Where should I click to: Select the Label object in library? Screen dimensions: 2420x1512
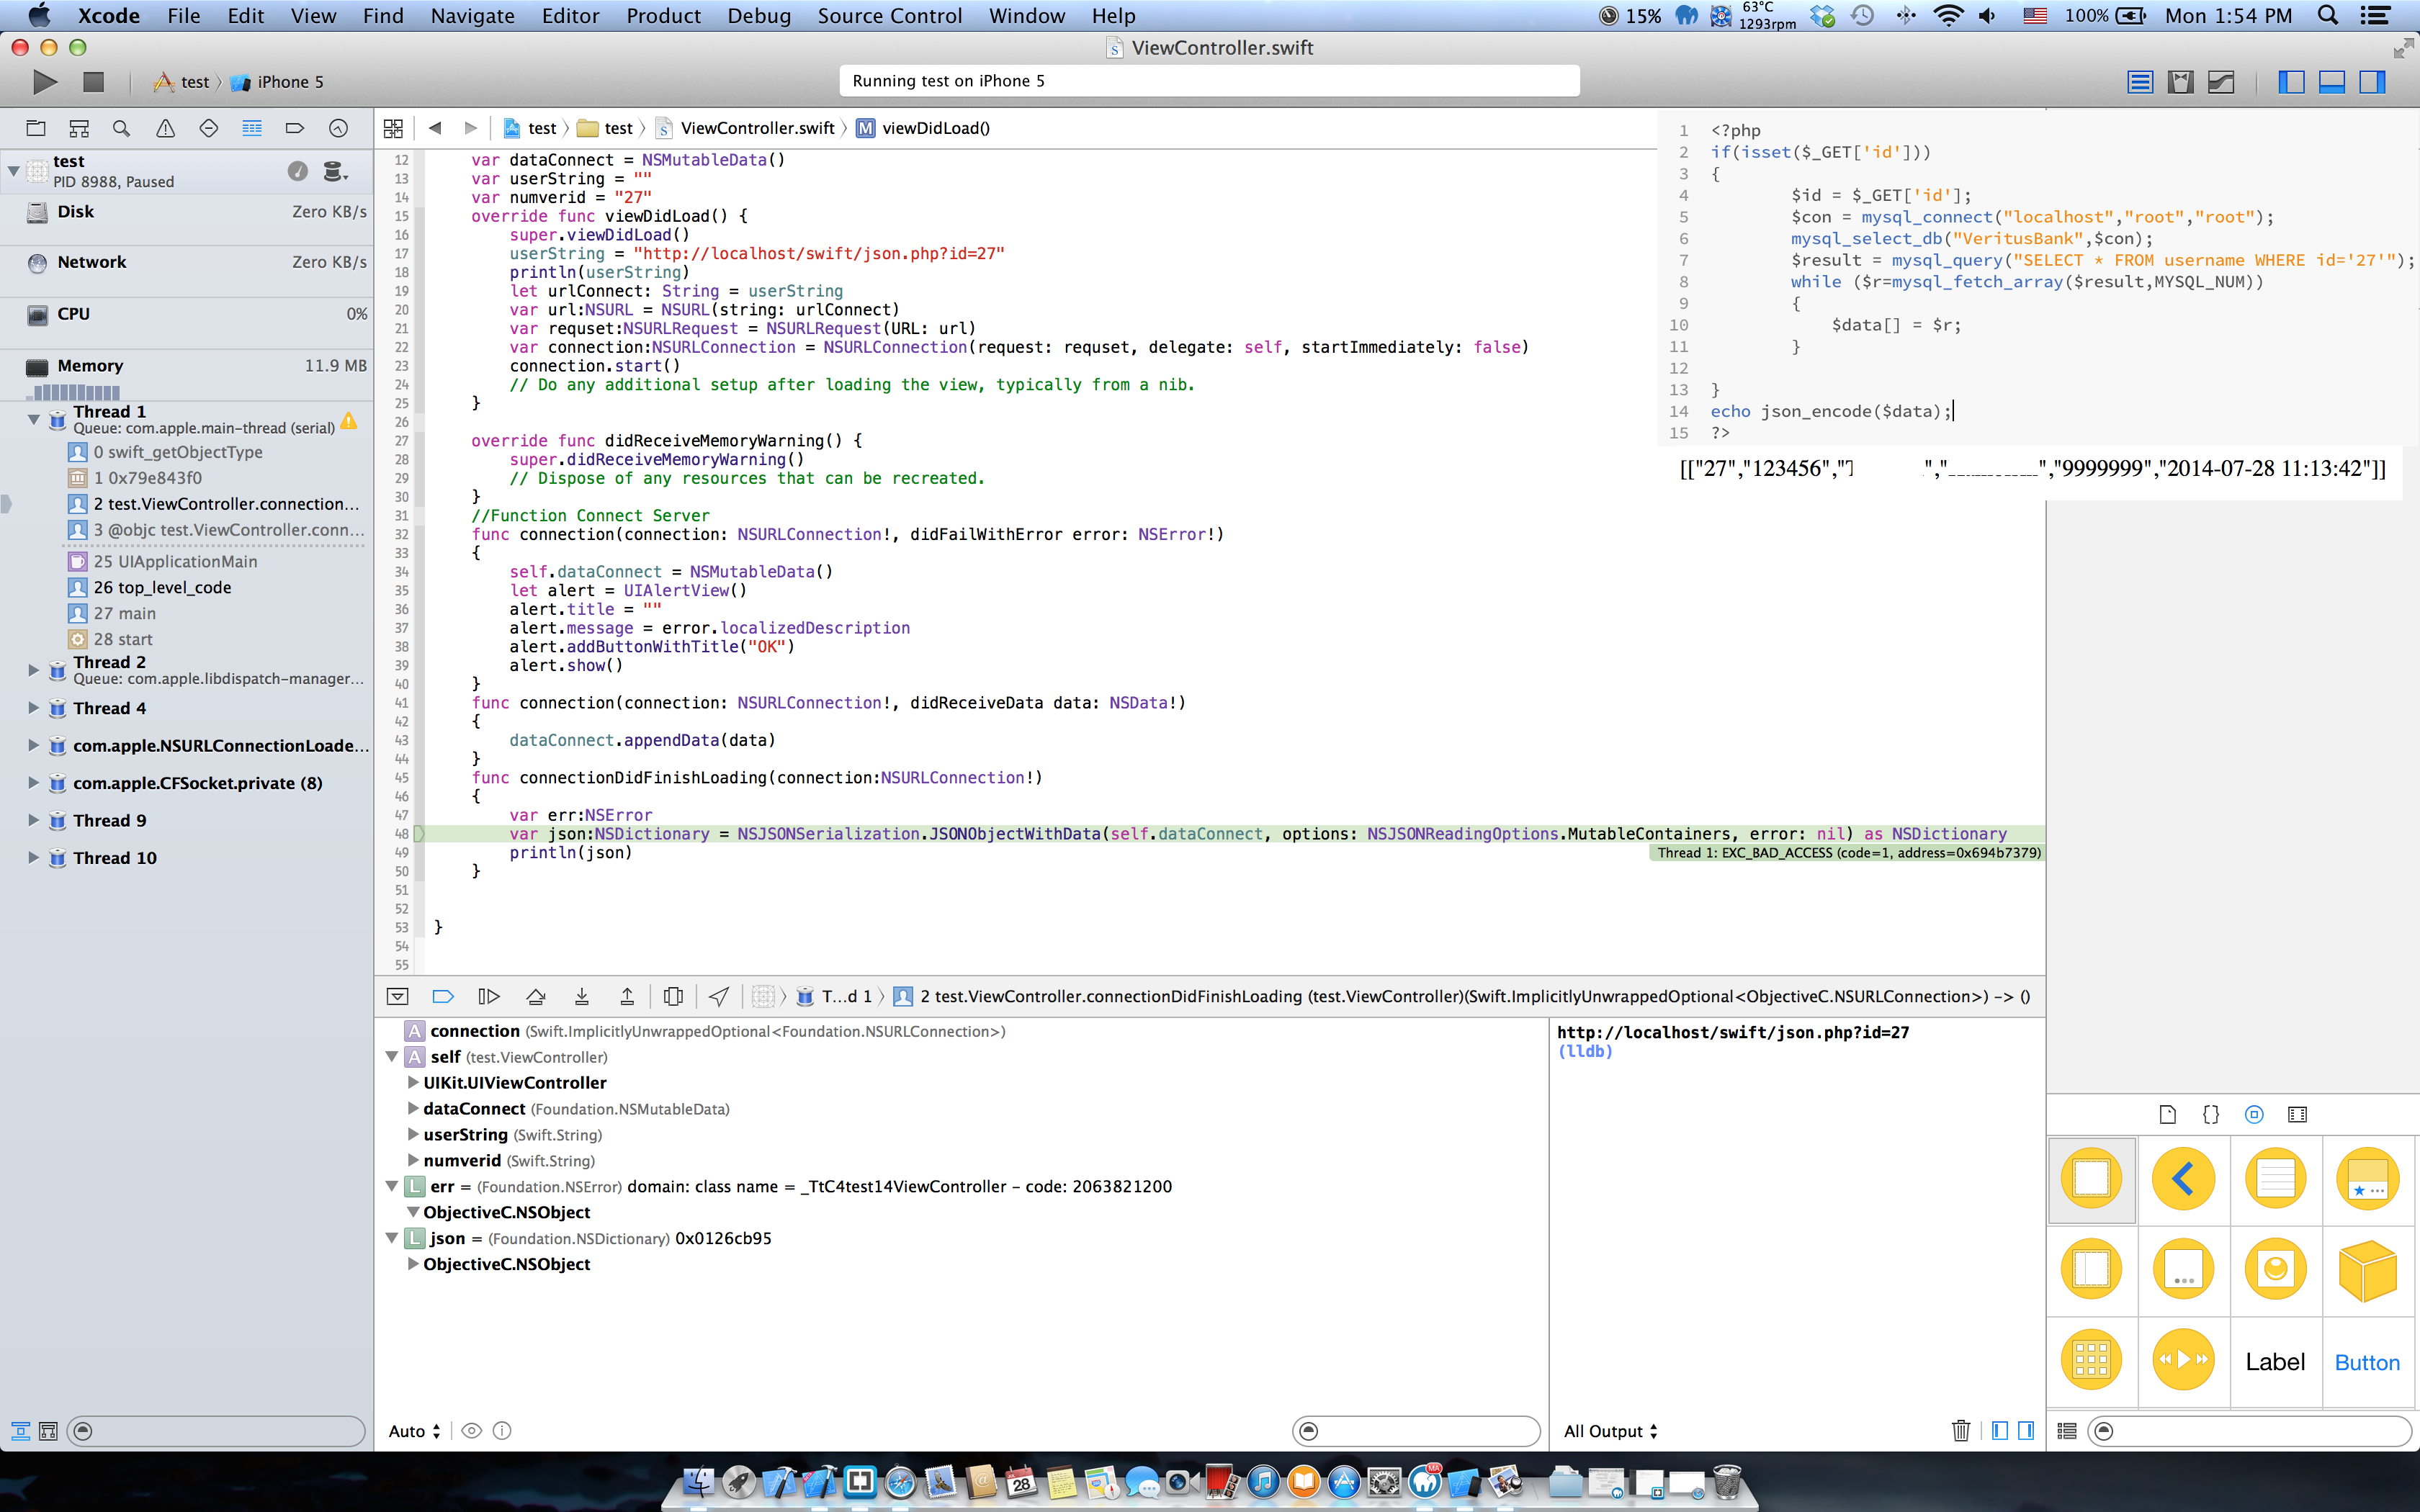[2275, 1361]
